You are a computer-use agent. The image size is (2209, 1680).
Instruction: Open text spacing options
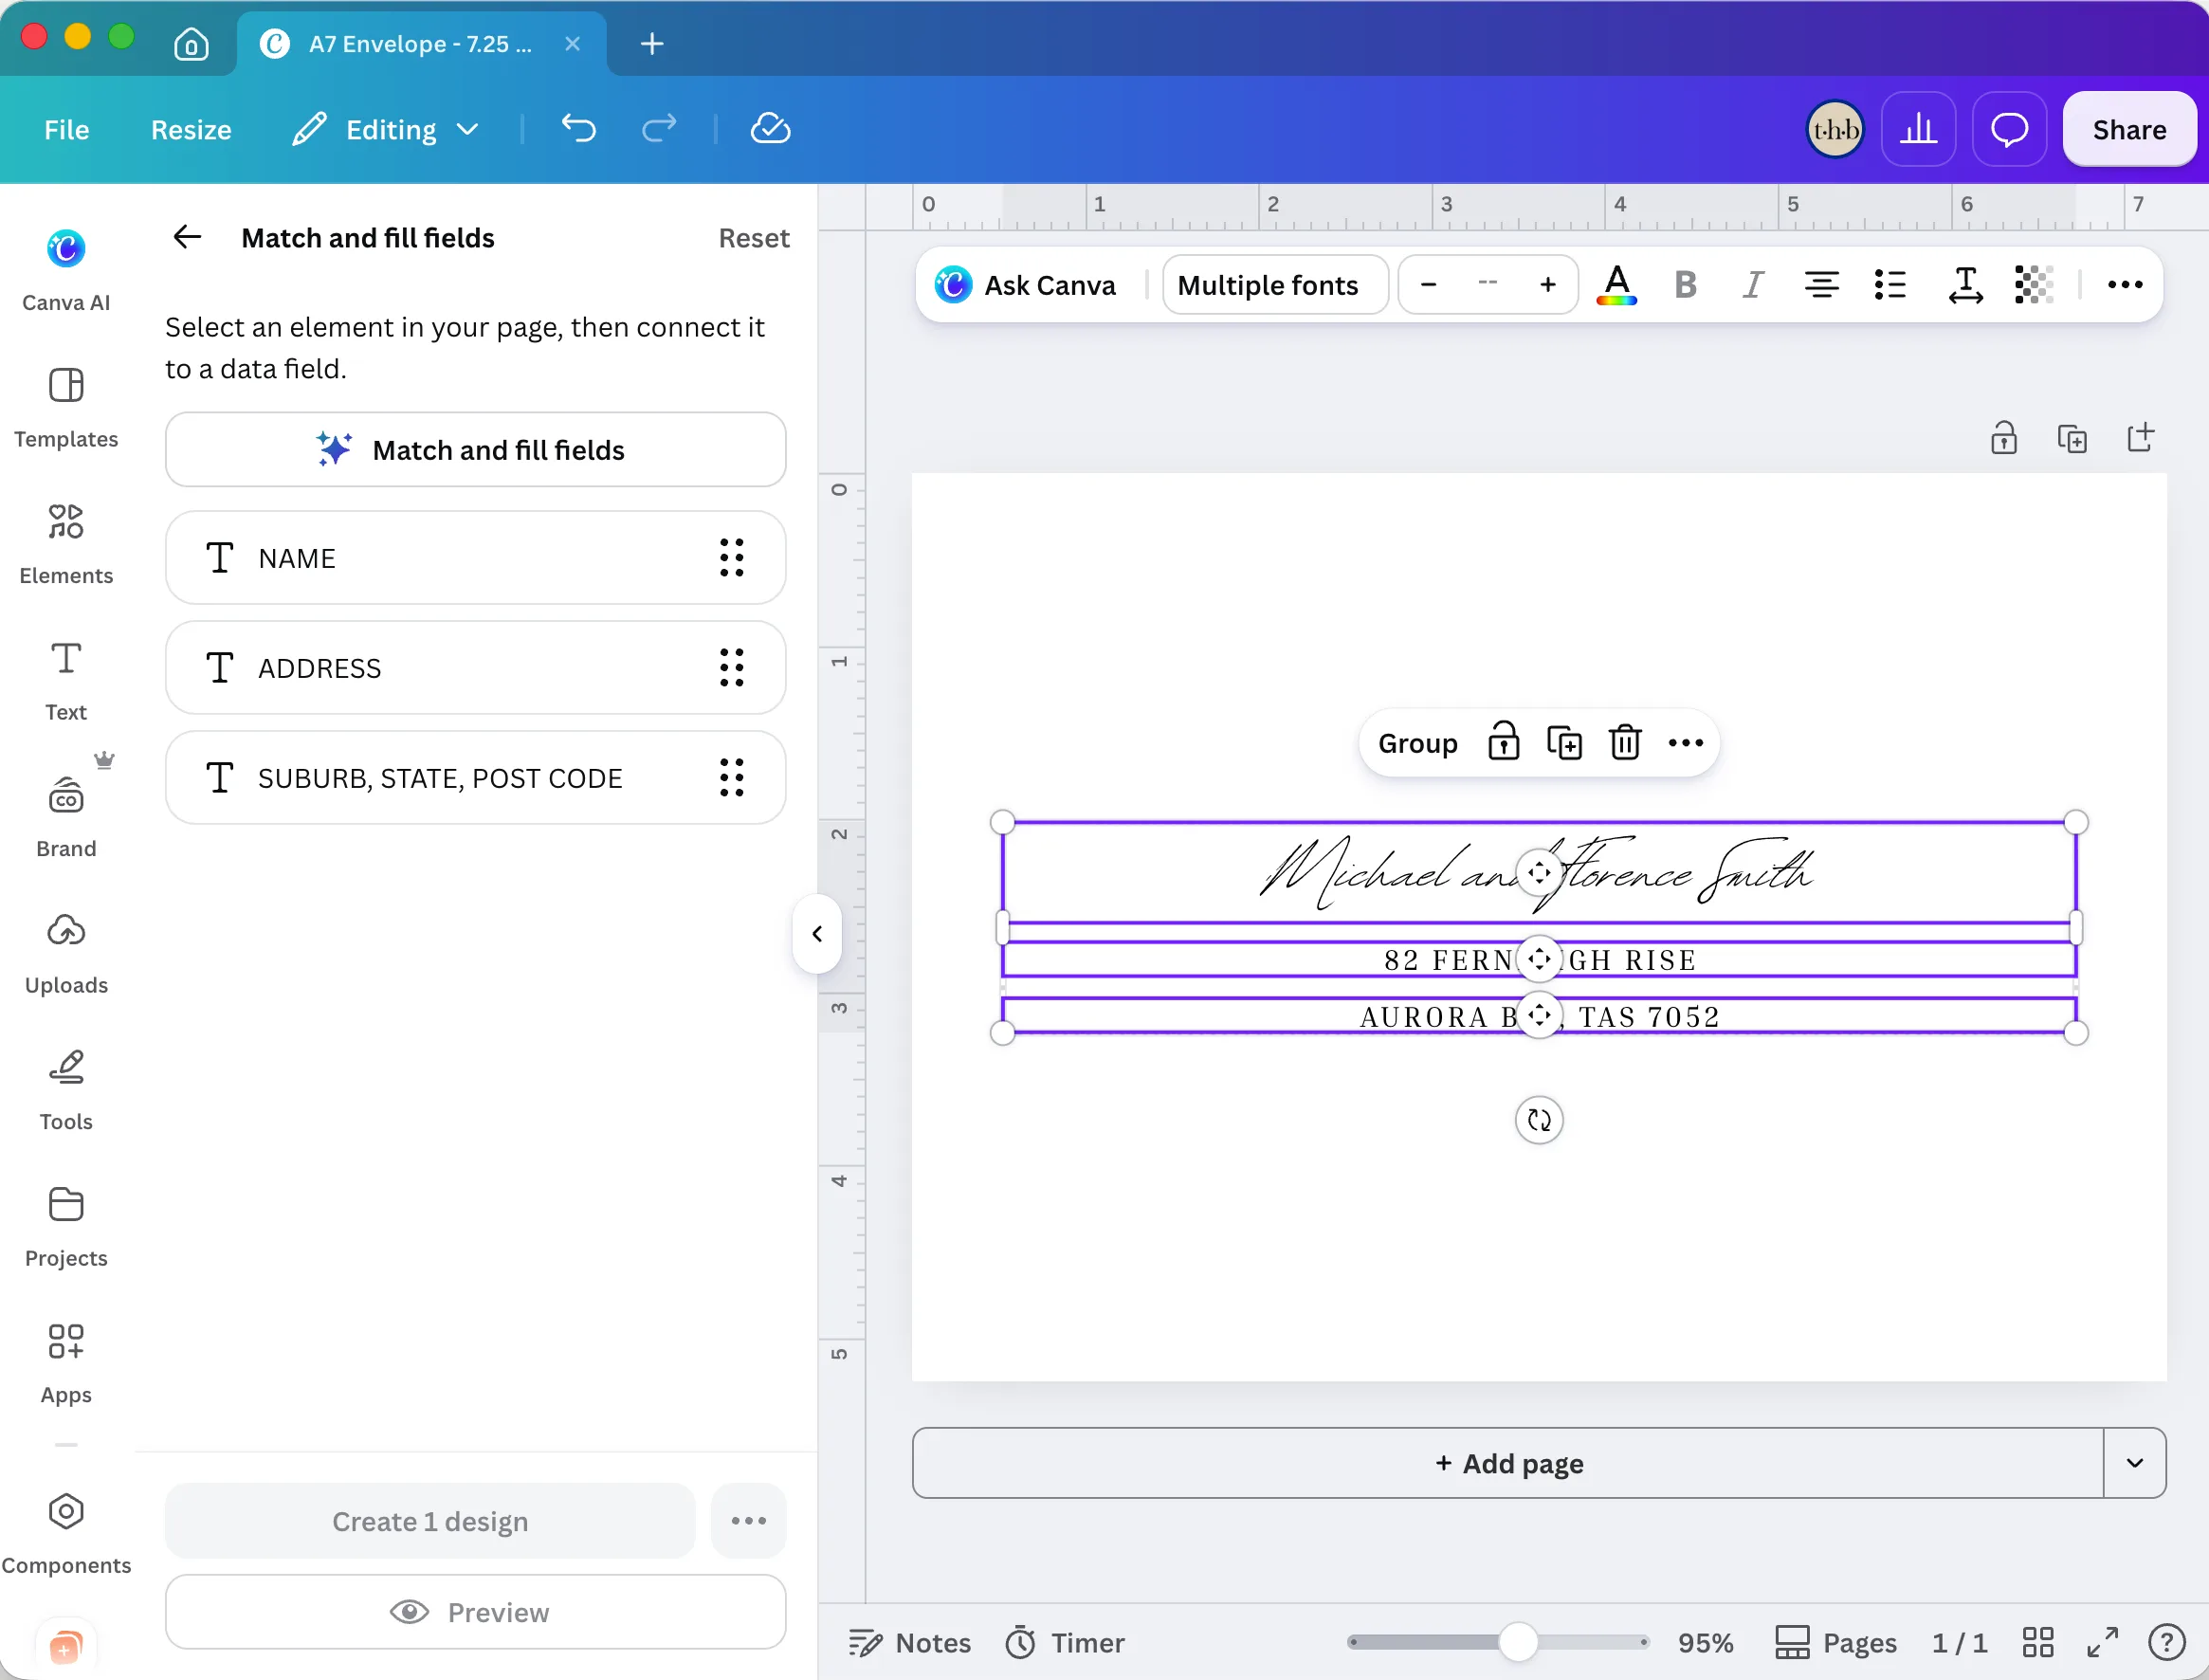[1965, 285]
